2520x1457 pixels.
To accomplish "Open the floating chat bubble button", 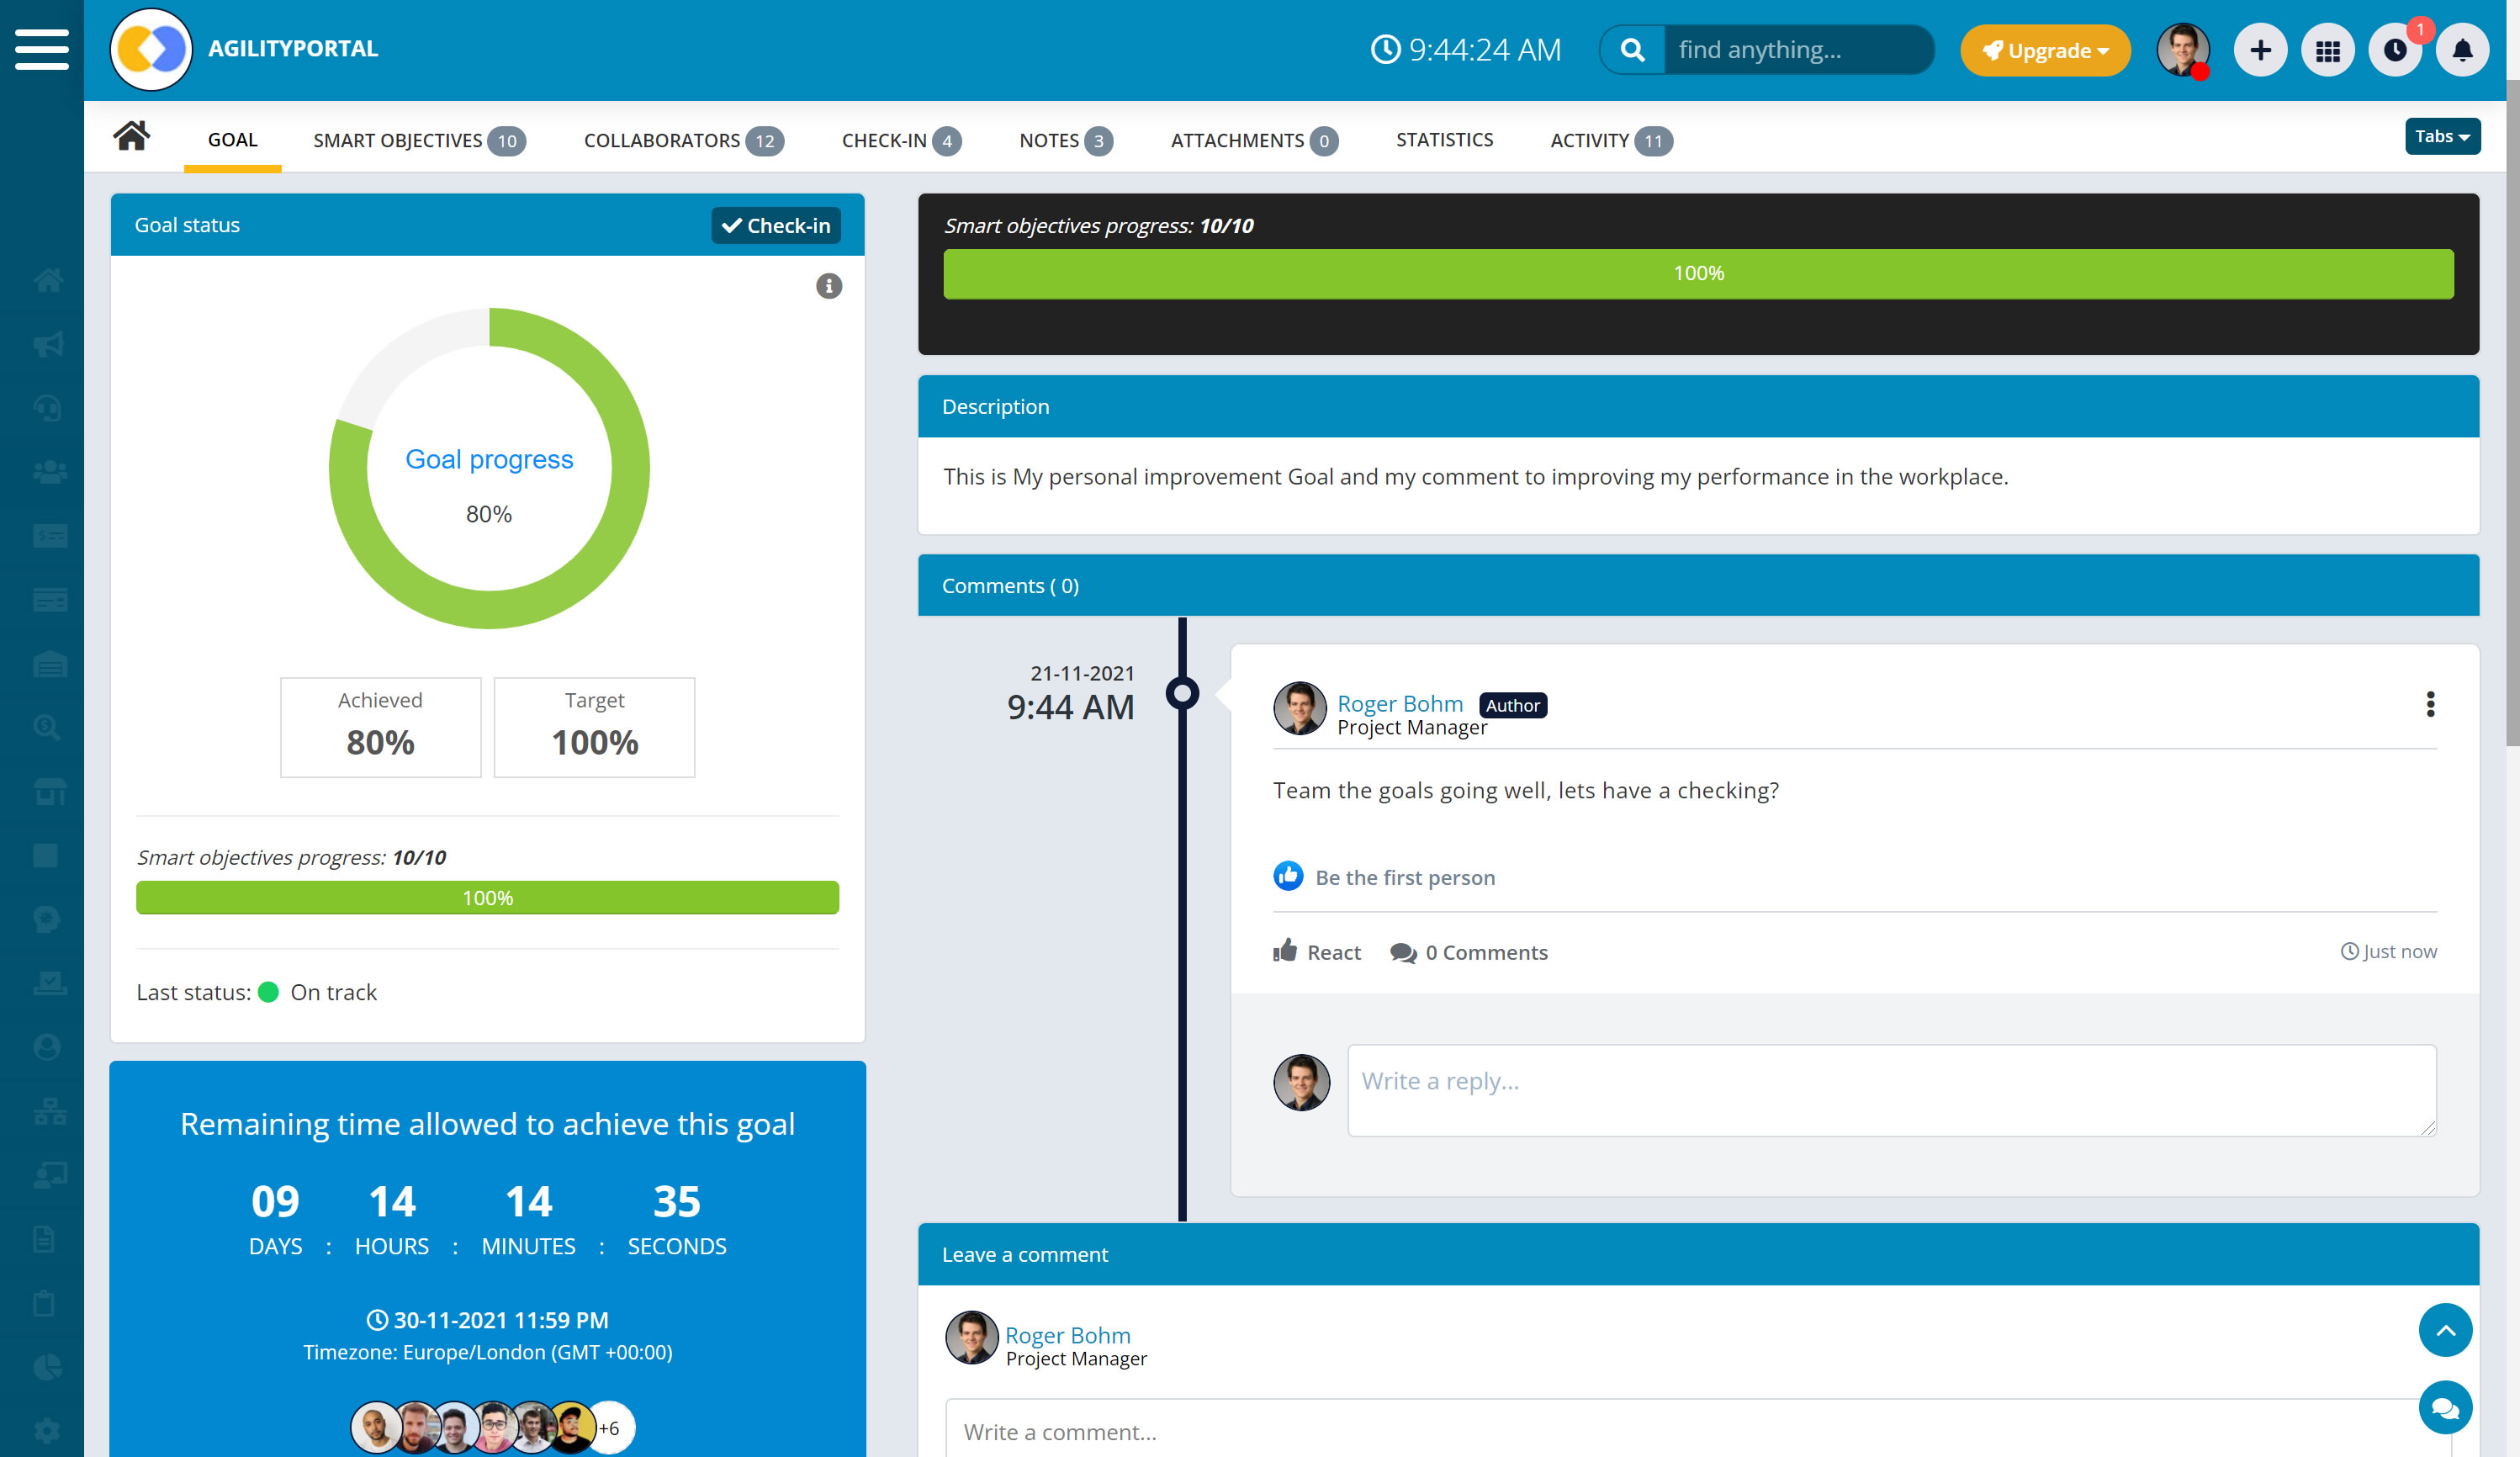I will [x=2445, y=1408].
